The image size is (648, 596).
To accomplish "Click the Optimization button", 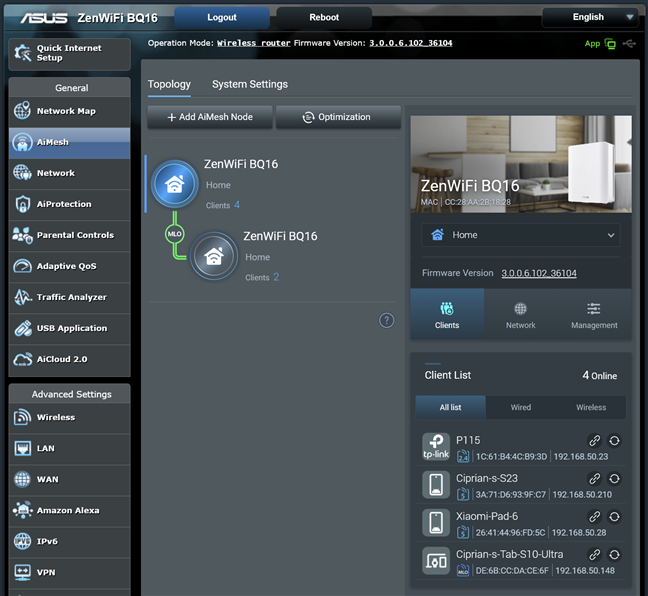I will [338, 117].
